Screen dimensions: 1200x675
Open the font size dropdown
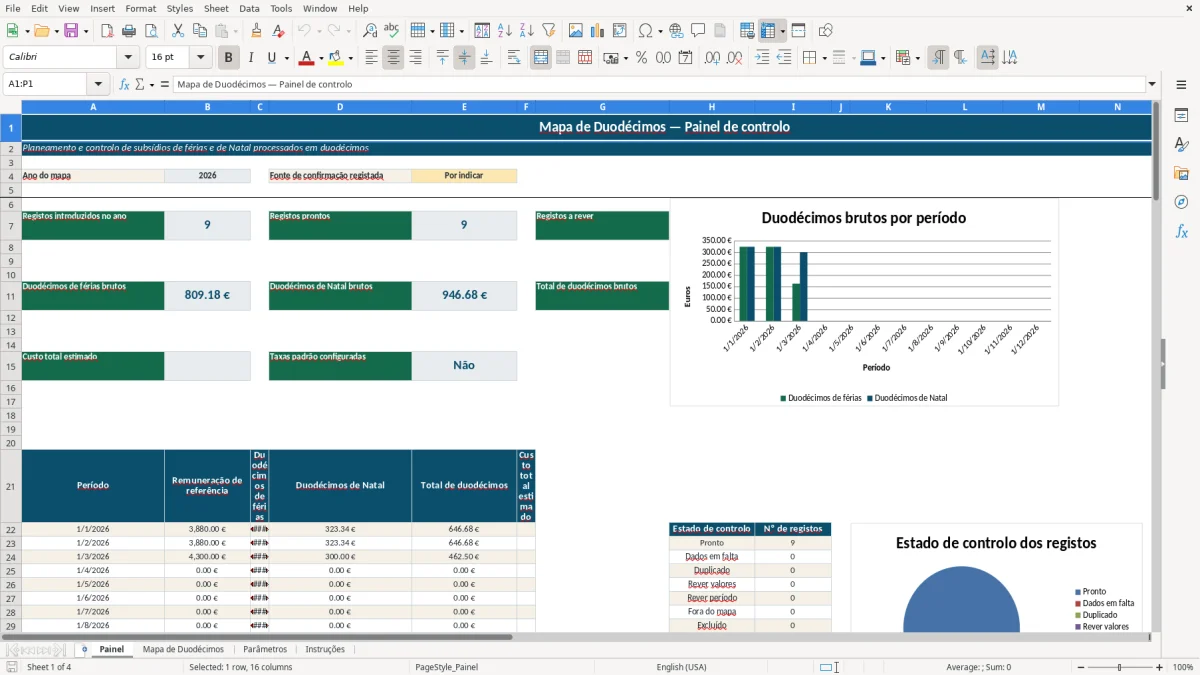201,58
